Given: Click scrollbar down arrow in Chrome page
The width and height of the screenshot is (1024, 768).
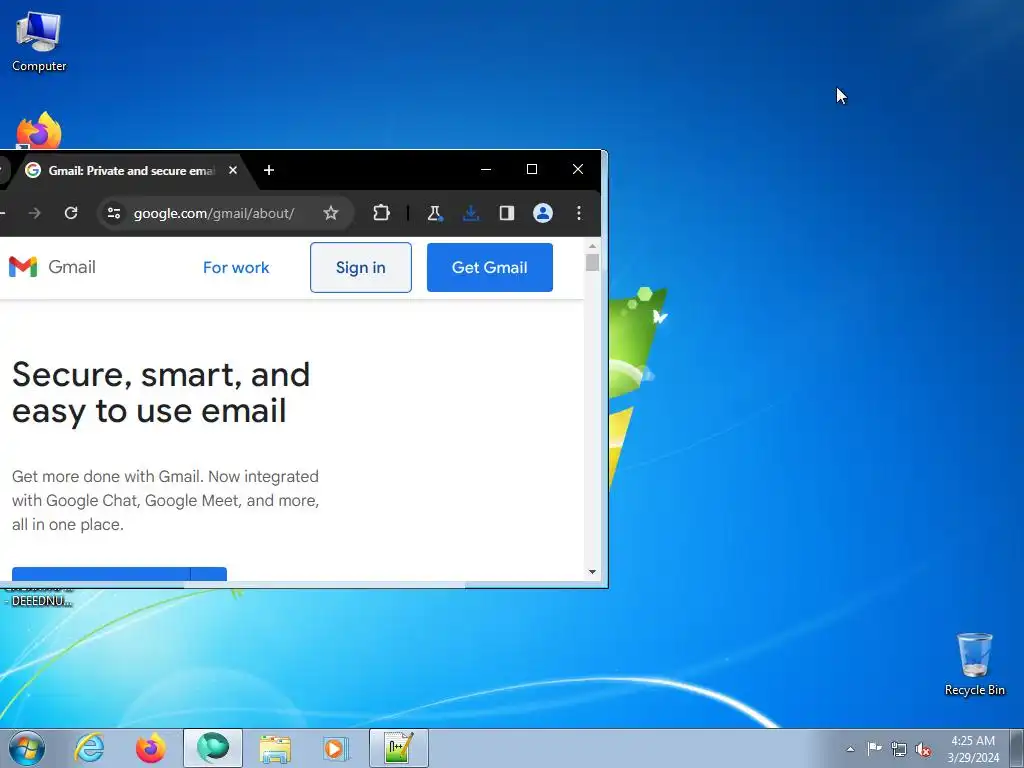Looking at the screenshot, I should (x=592, y=571).
